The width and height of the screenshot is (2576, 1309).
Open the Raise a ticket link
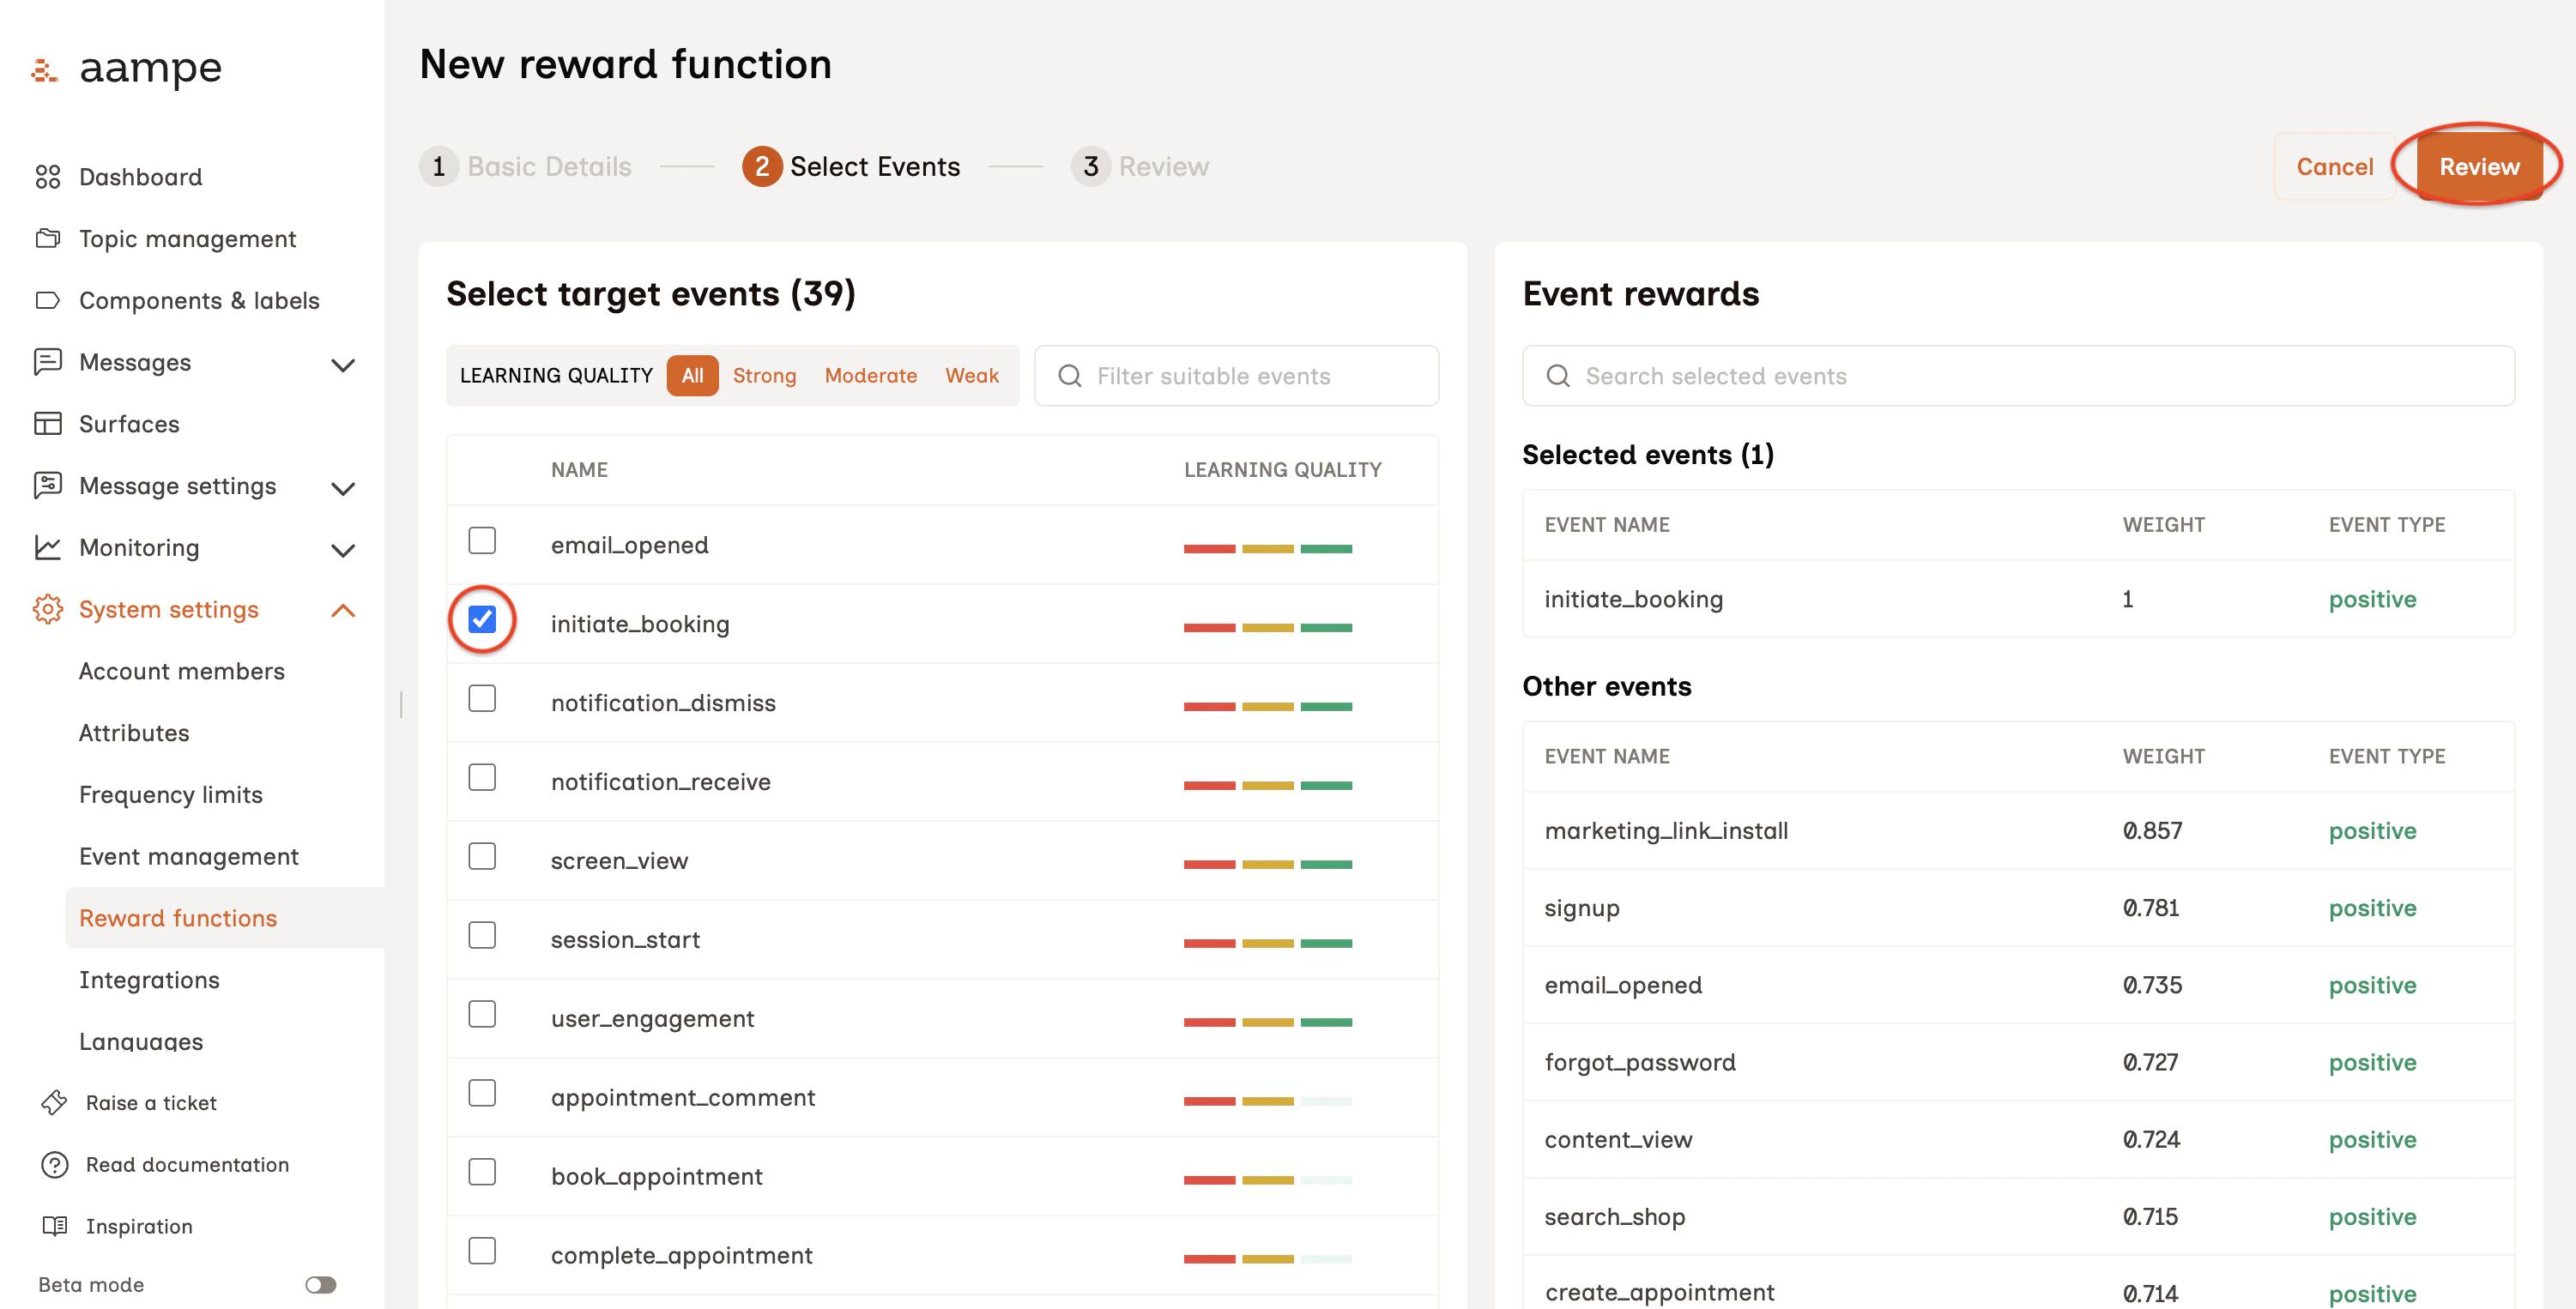click(151, 1103)
